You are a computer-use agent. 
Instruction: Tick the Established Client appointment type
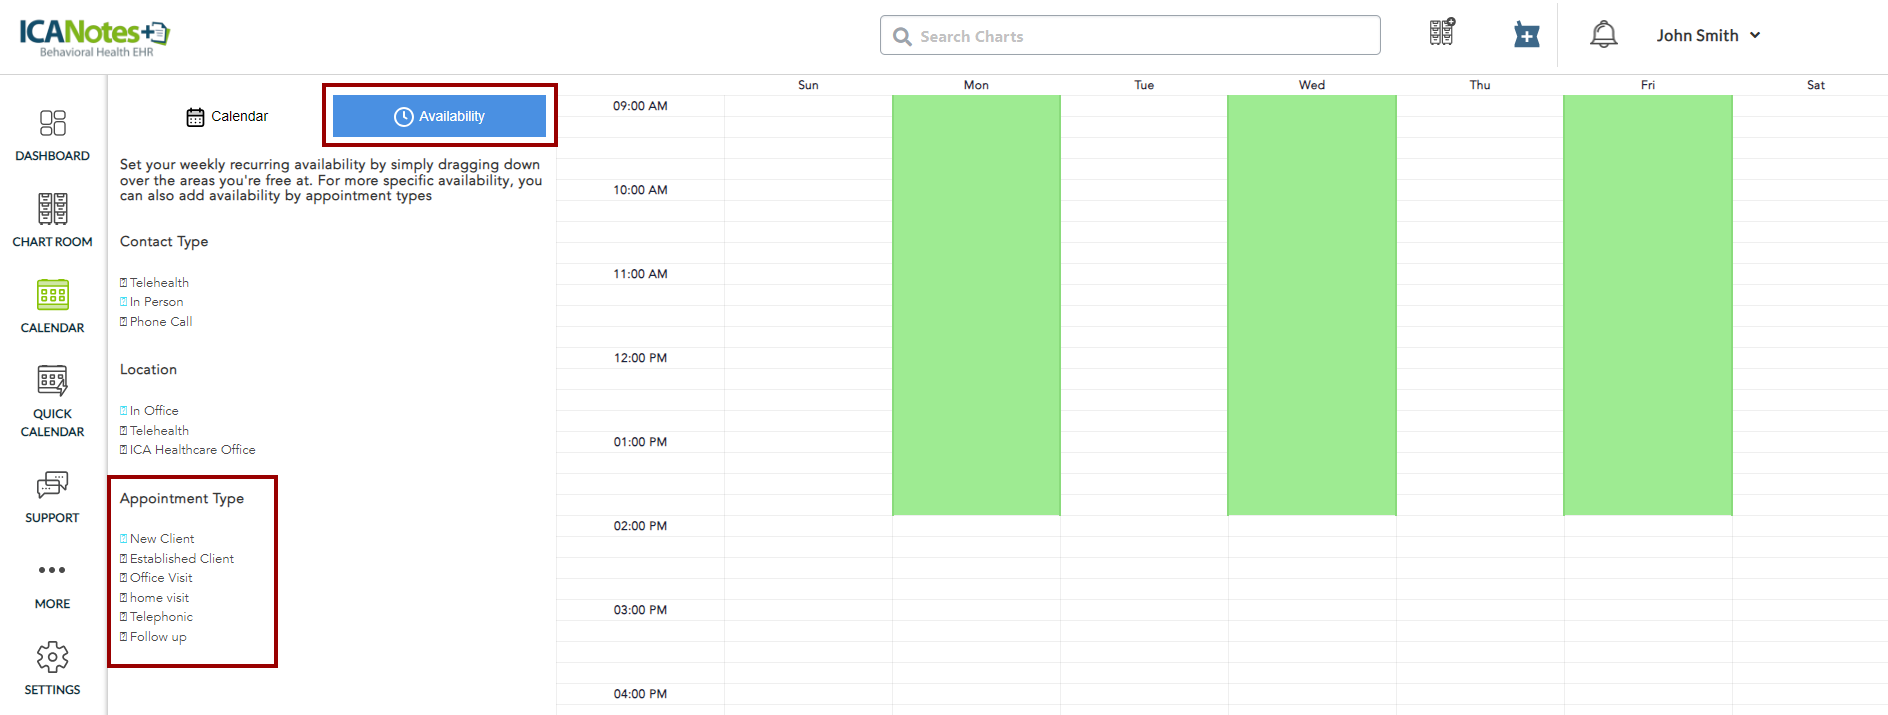click(x=124, y=559)
